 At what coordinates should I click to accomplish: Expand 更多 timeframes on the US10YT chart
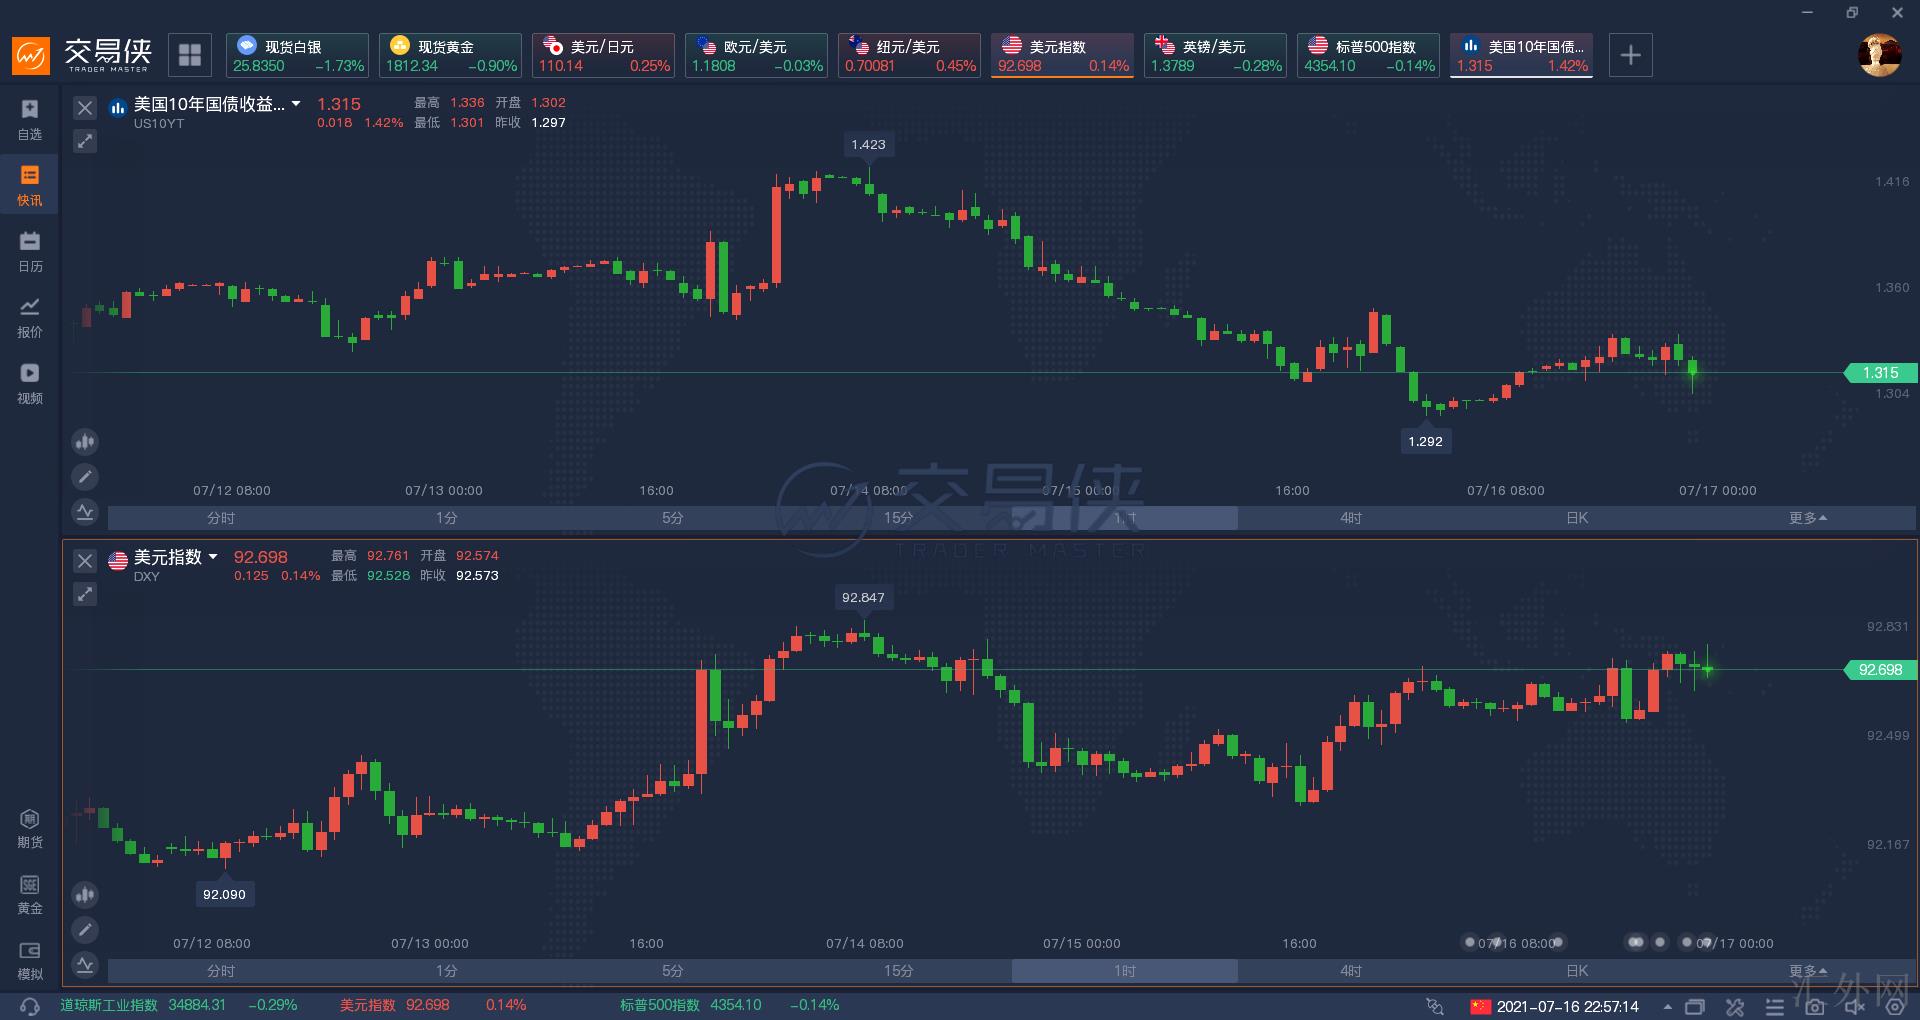point(1808,518)
